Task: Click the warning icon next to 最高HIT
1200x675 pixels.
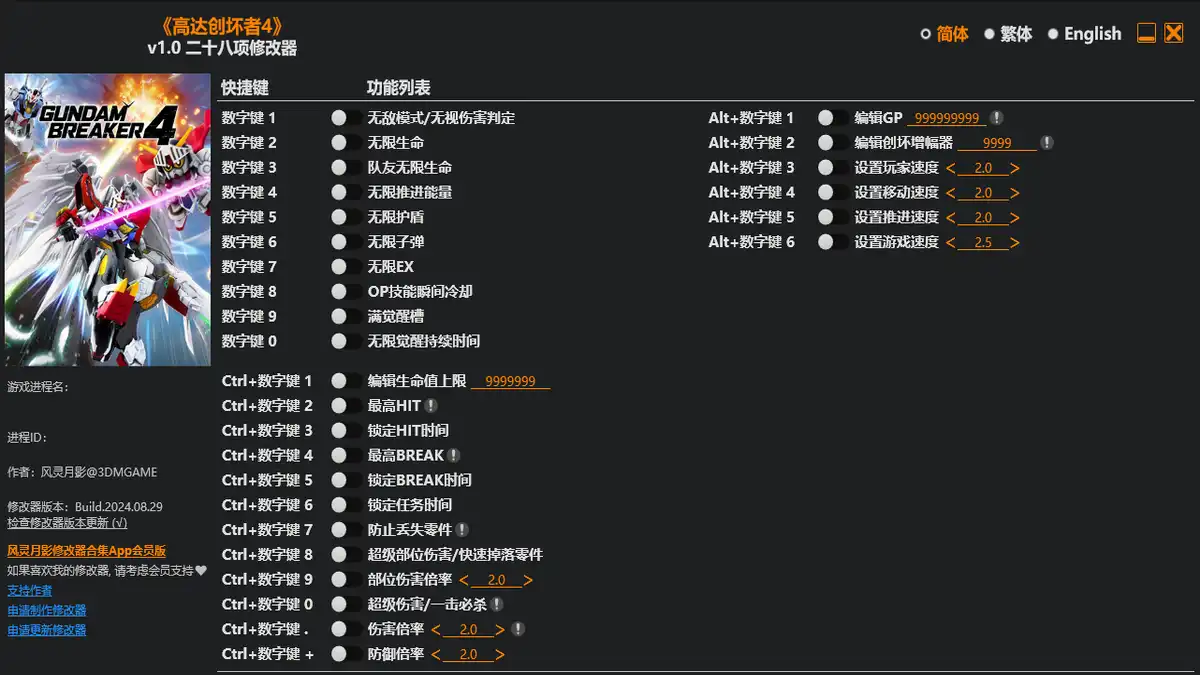Action: (x=432, y=404)
